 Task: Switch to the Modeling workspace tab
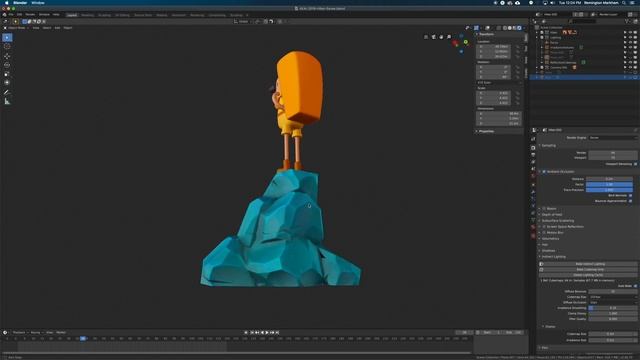(87, 15)
